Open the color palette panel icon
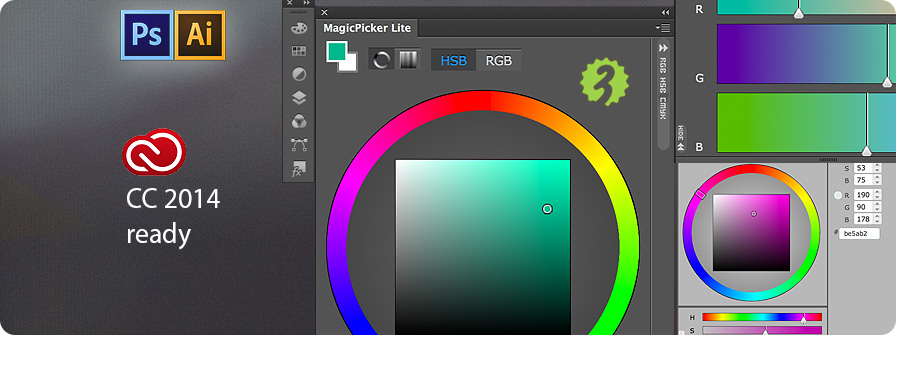Screen dimensions: 900x380 [x=298, y=28]
